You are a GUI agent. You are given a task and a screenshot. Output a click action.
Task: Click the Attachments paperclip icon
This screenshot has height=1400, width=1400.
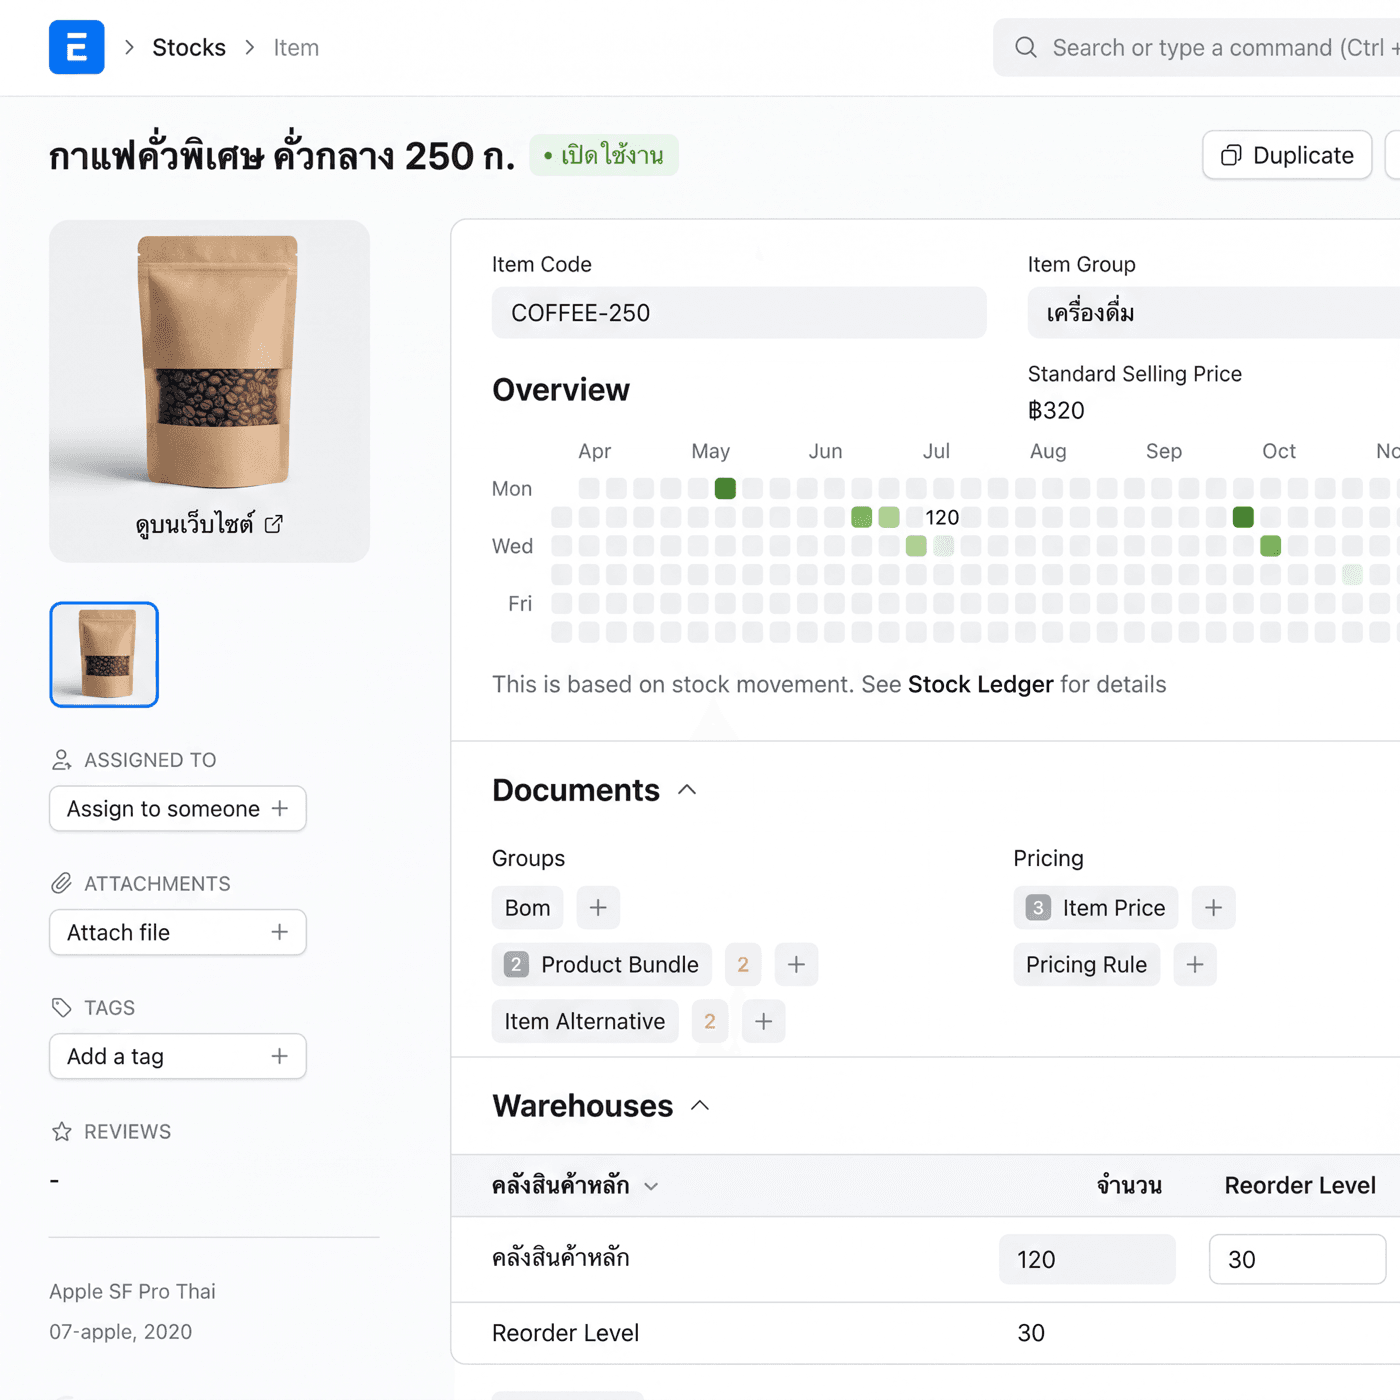61,884
